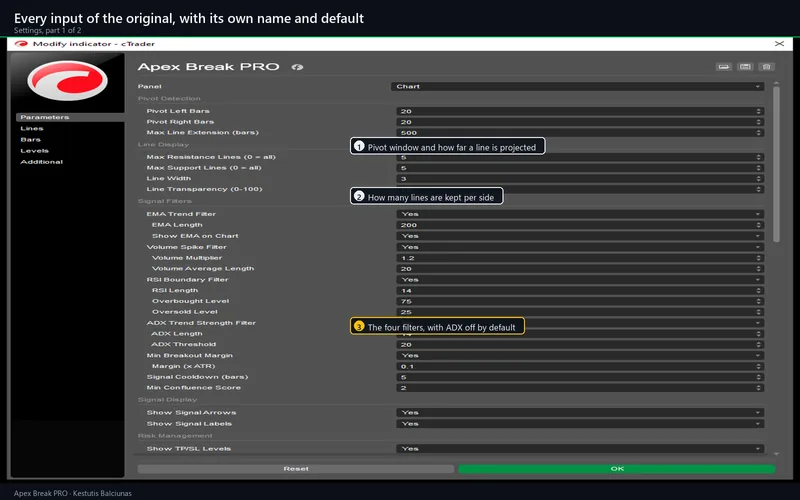Click the cTrader icon in the title bar
The width and height of the screenshot is (800, 500).
[x=21, y=44]
